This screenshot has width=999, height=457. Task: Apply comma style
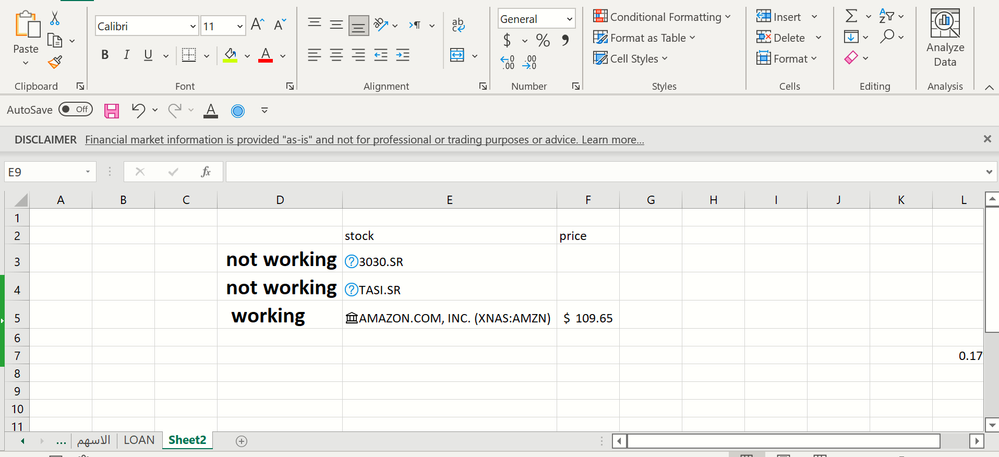[x=564, y=41]
